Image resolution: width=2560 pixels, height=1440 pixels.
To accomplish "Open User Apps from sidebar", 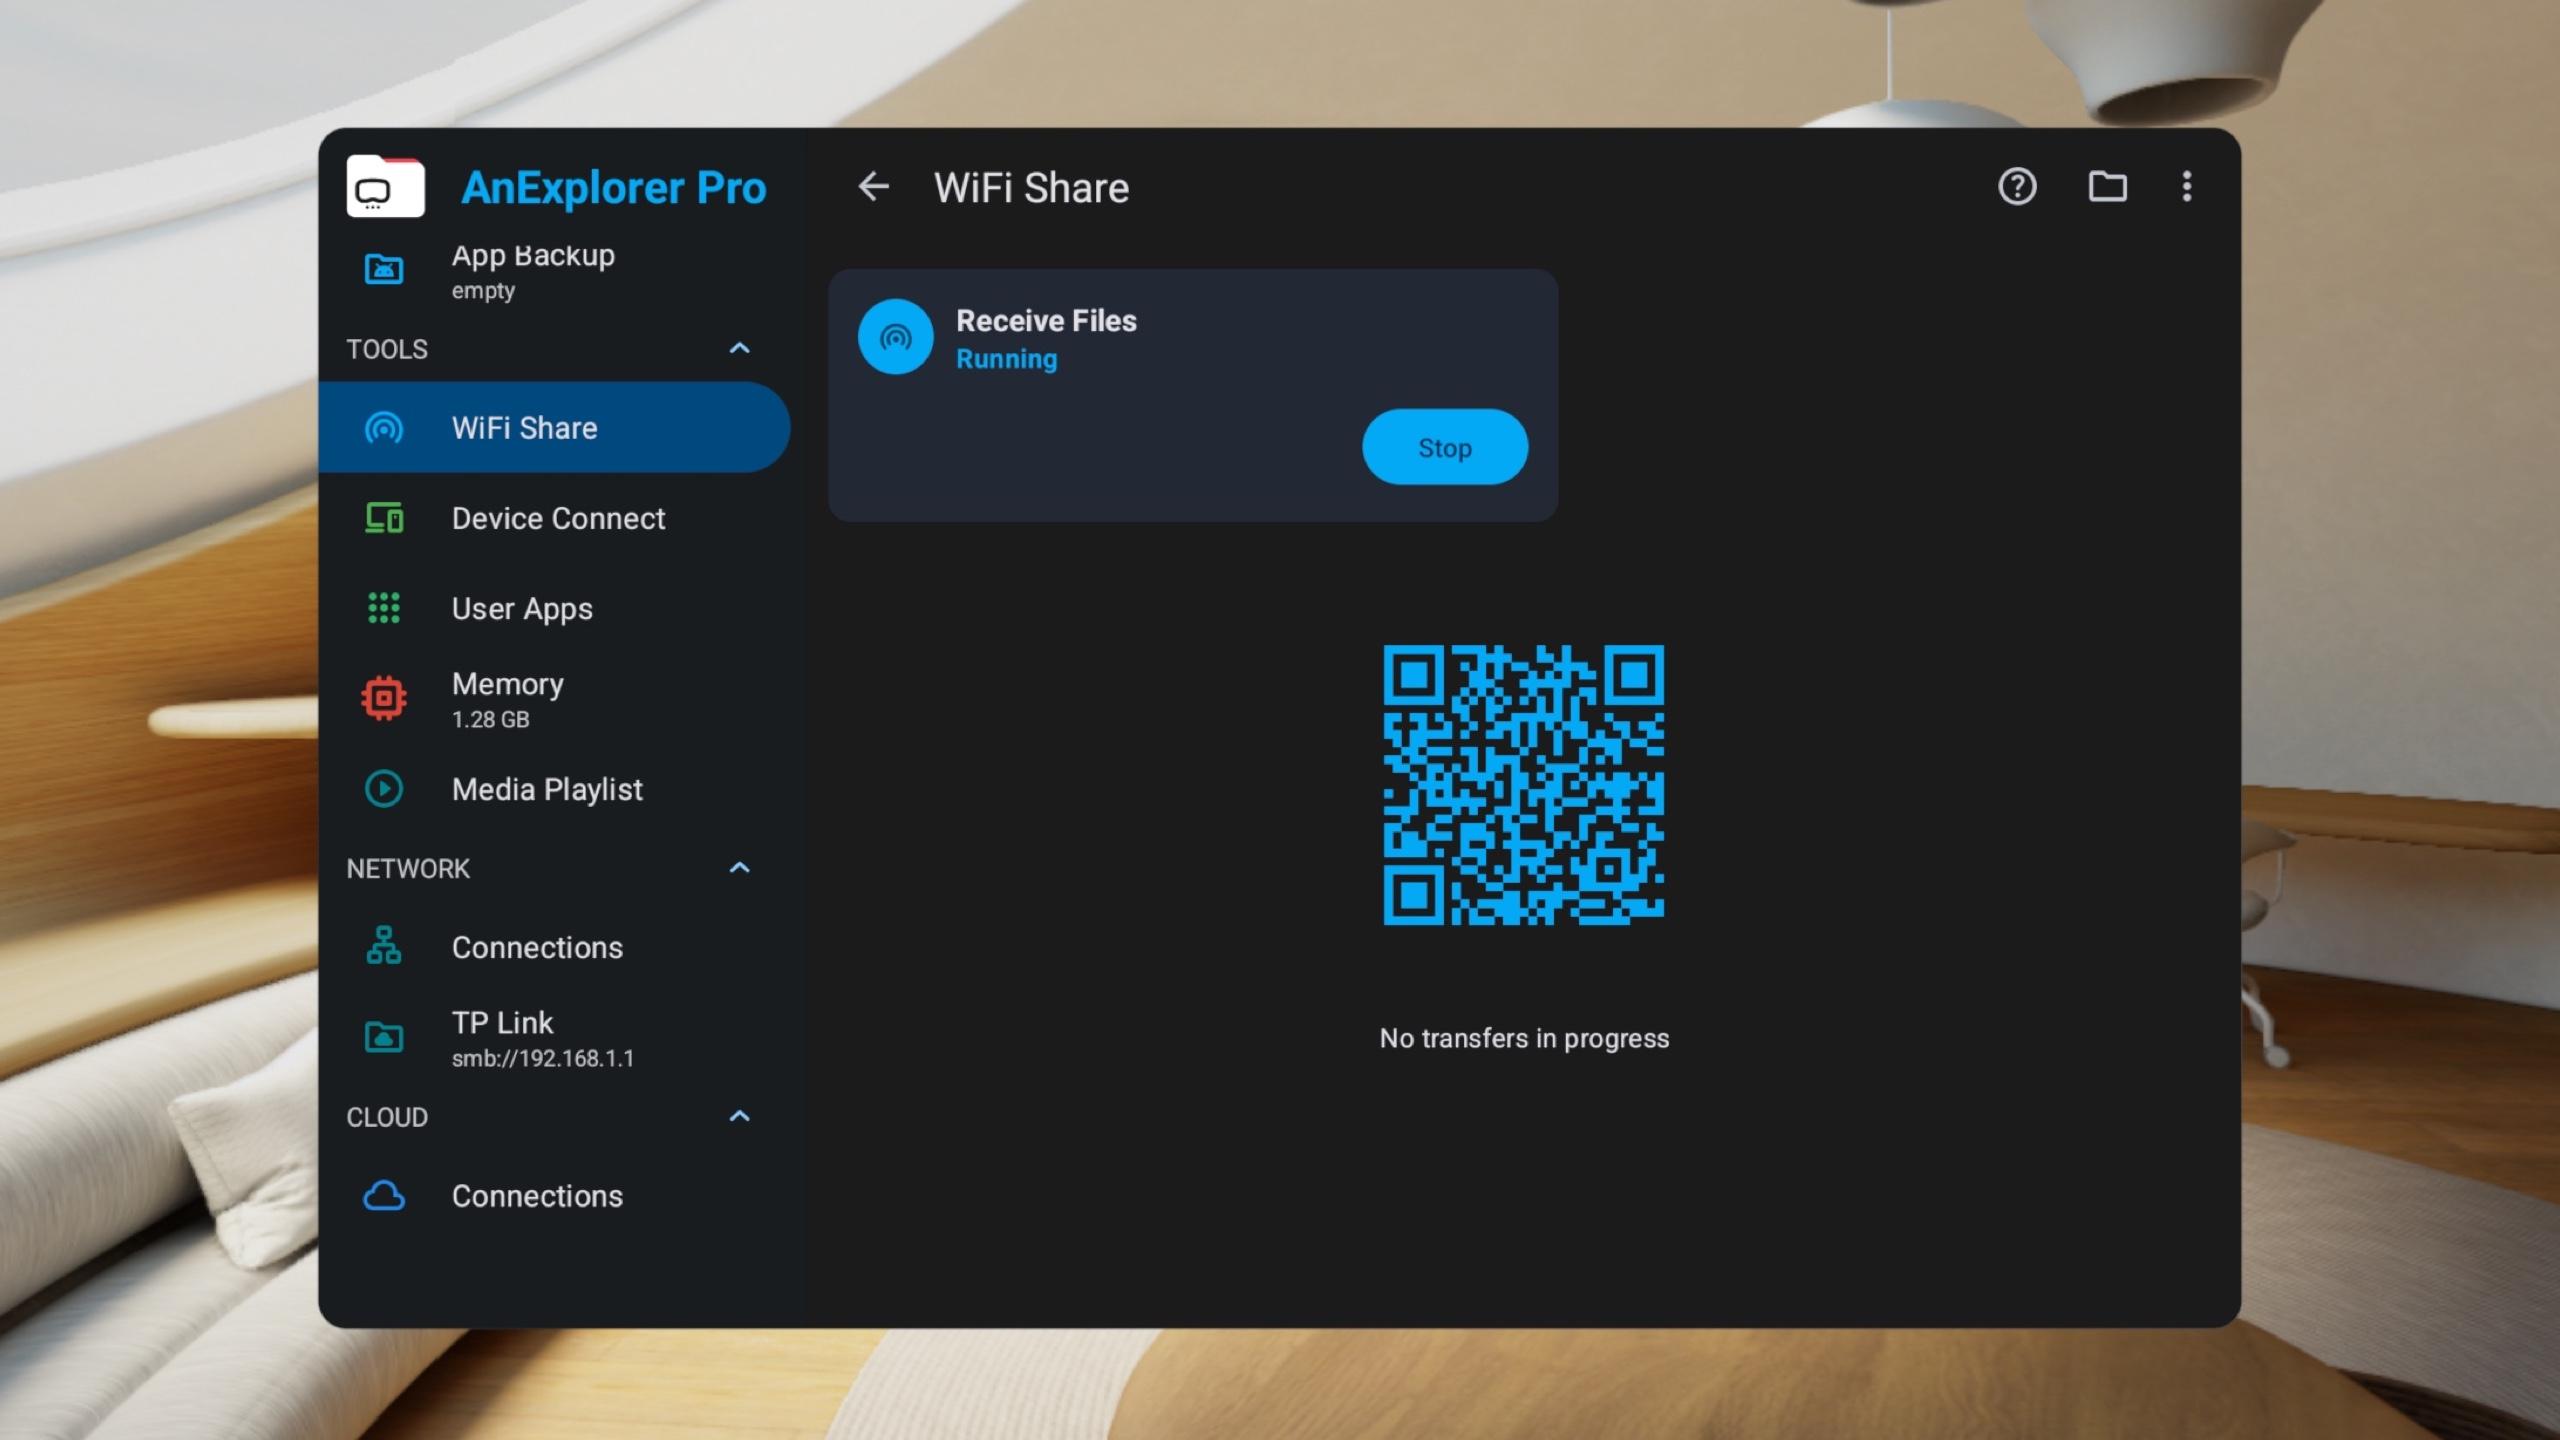I will pos(522,609).
